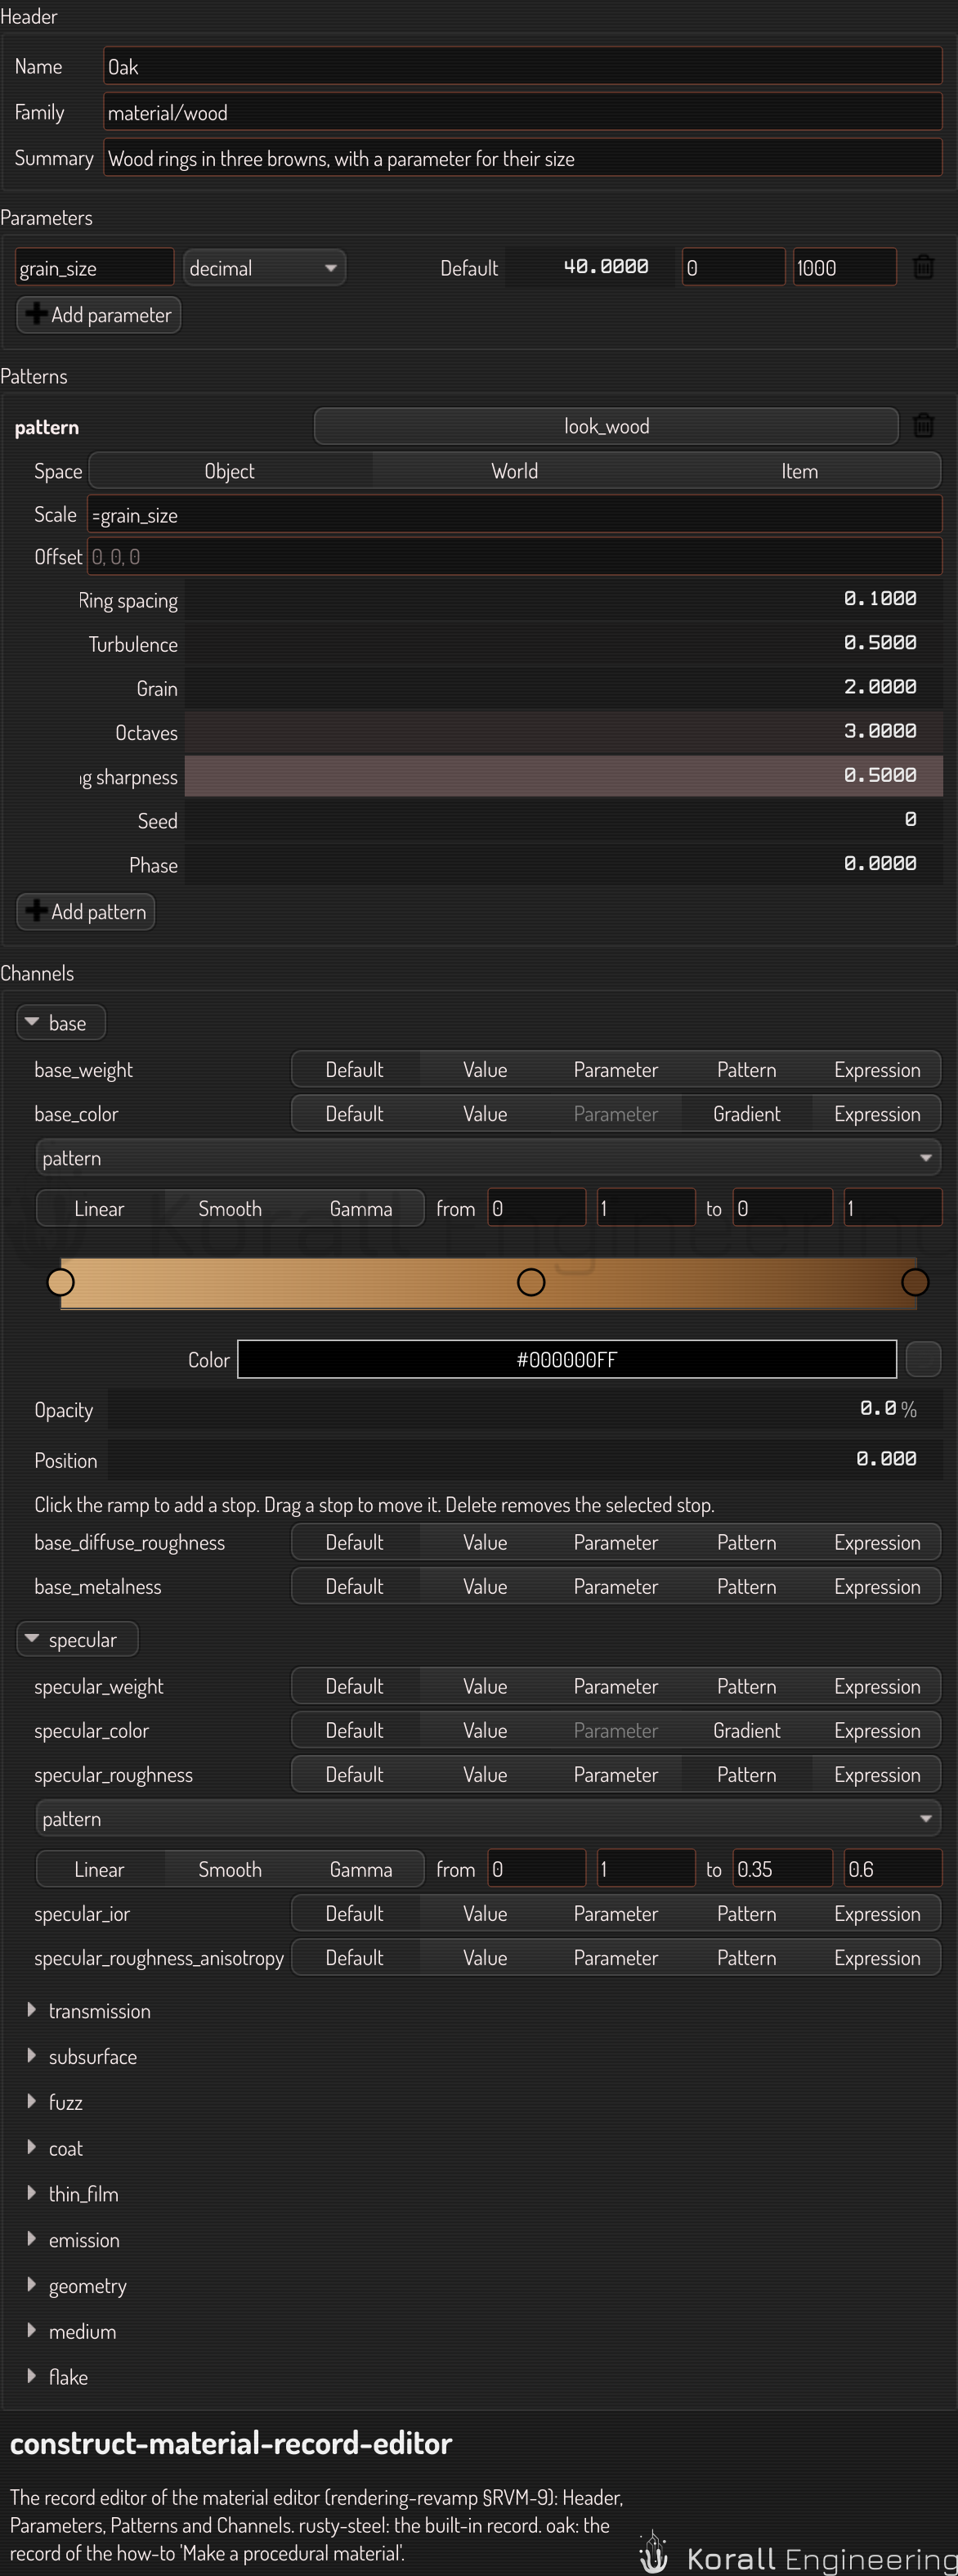Image resolution: width=958 pixels, height=2576 pixels.
Task: Choose Gamma interpolation for specular_roughness
Action: (x=361, y=1870)
